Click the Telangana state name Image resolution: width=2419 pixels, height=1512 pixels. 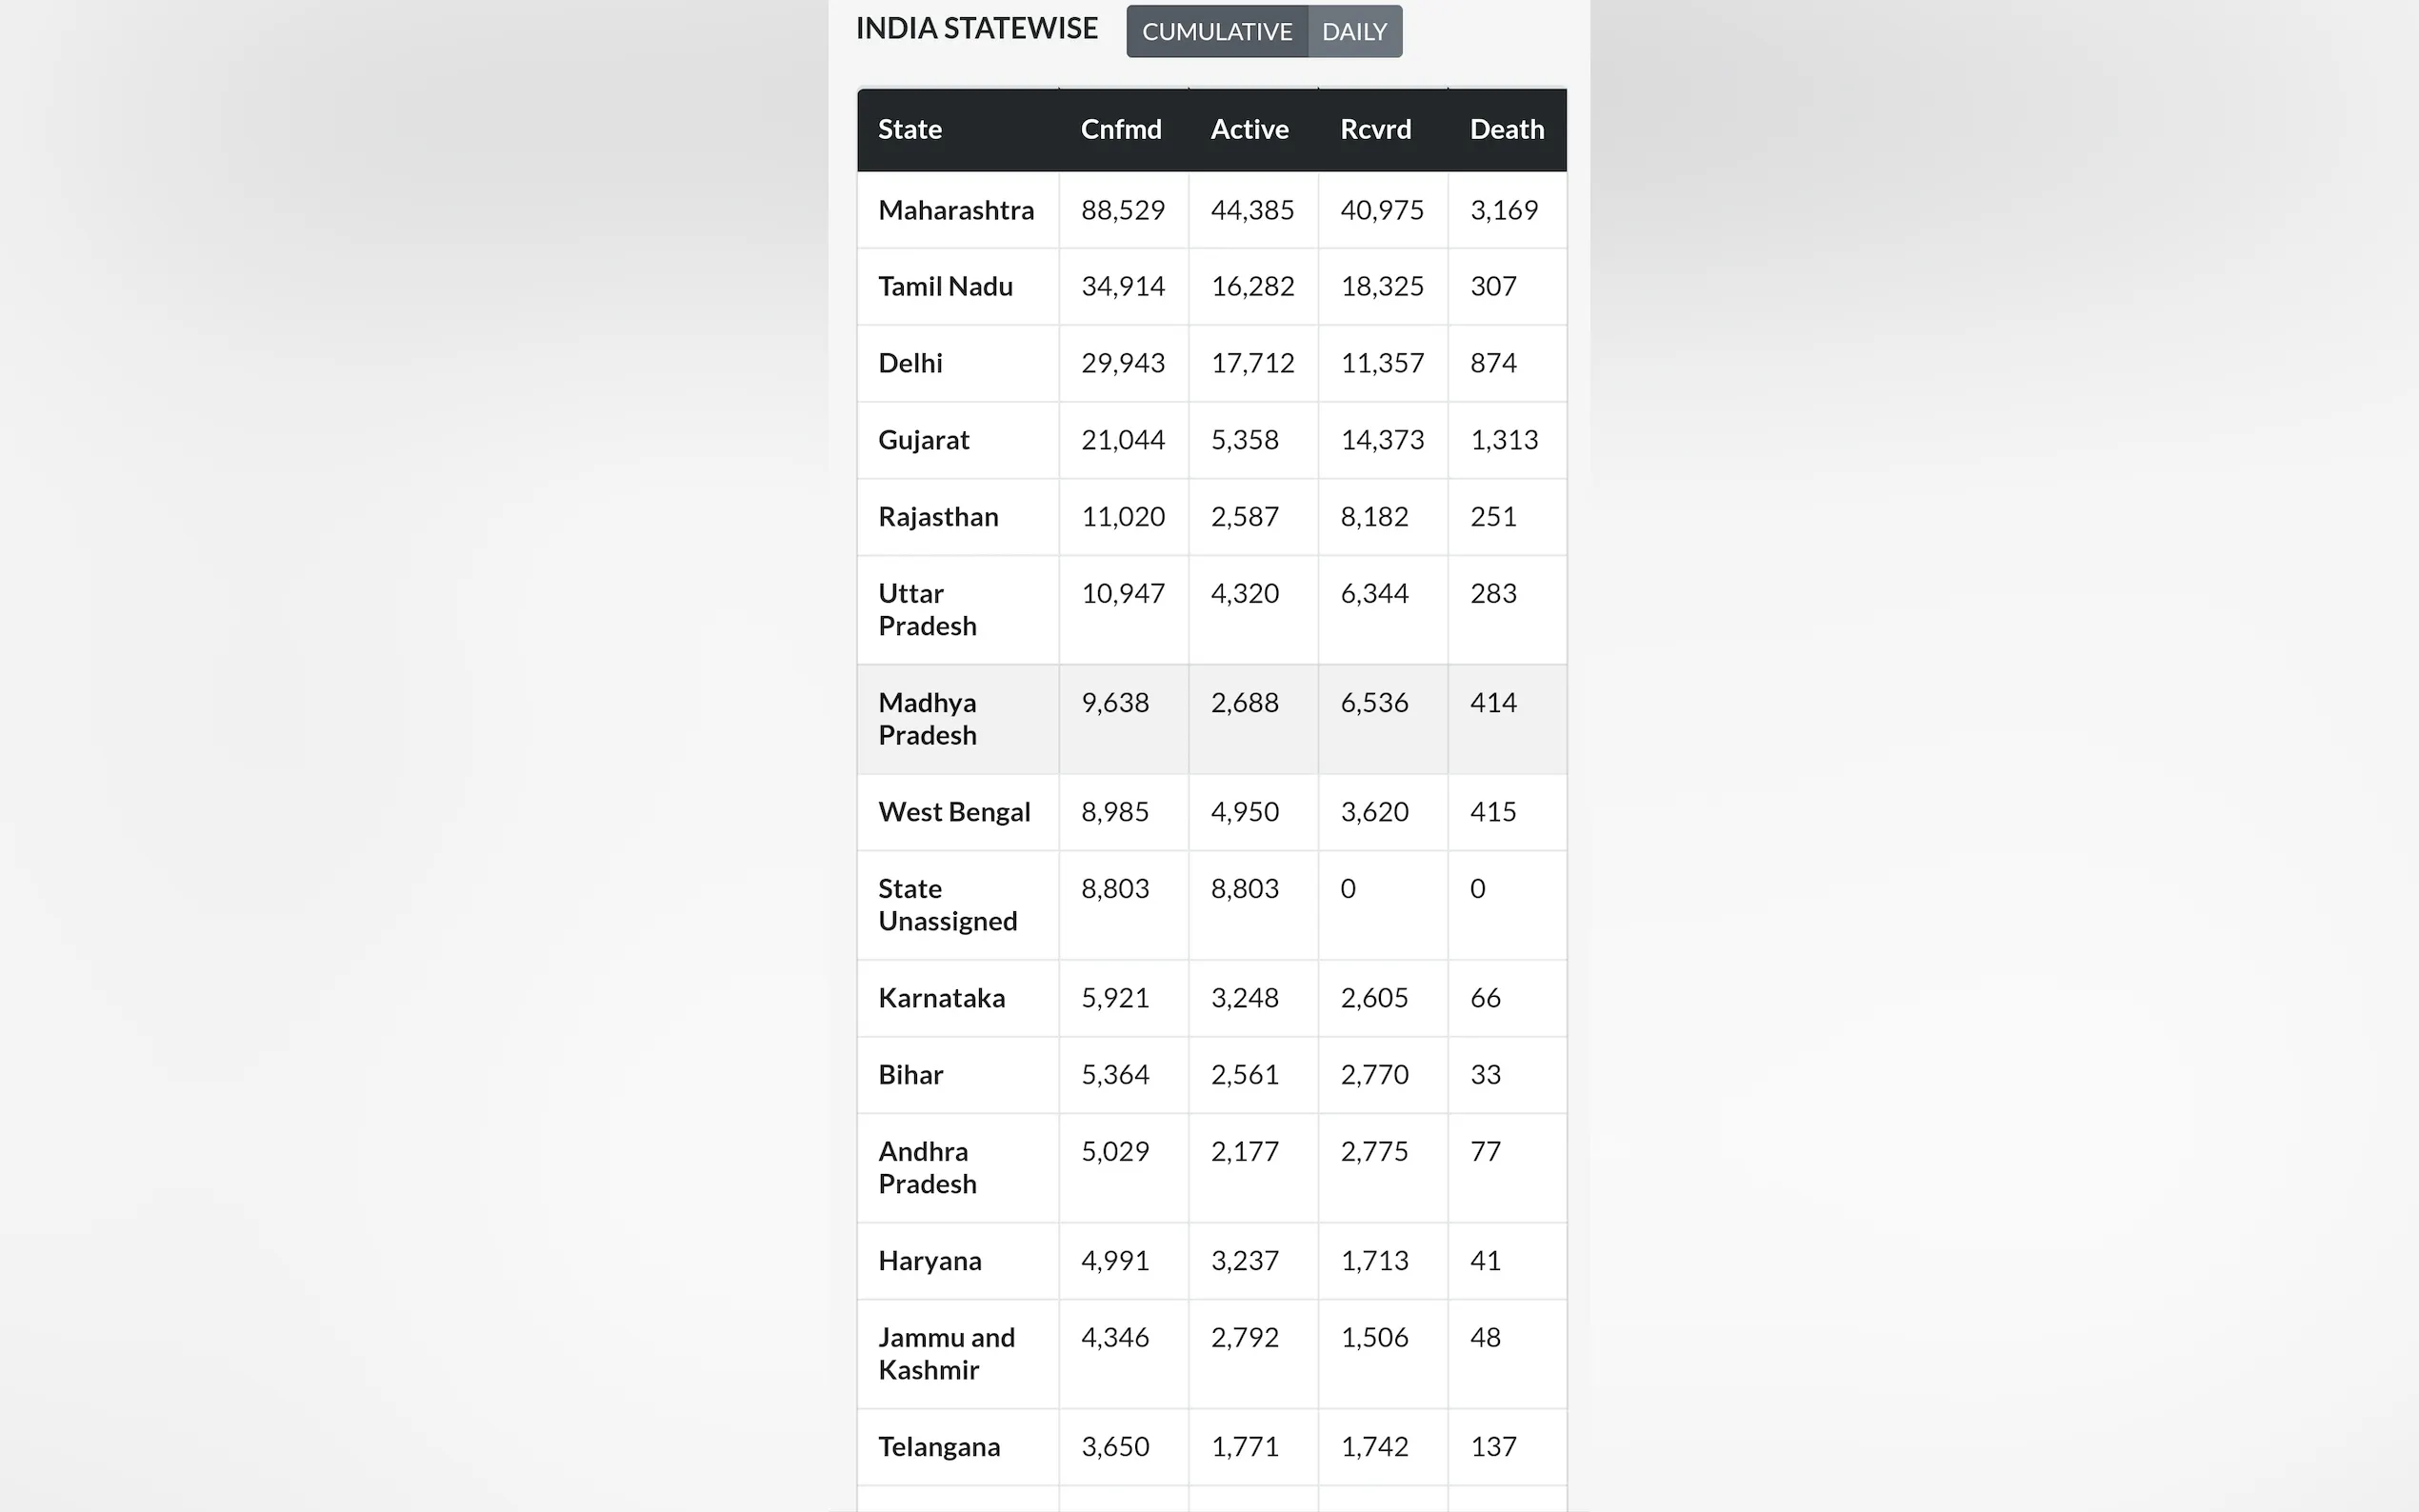tap(939, 1447)
